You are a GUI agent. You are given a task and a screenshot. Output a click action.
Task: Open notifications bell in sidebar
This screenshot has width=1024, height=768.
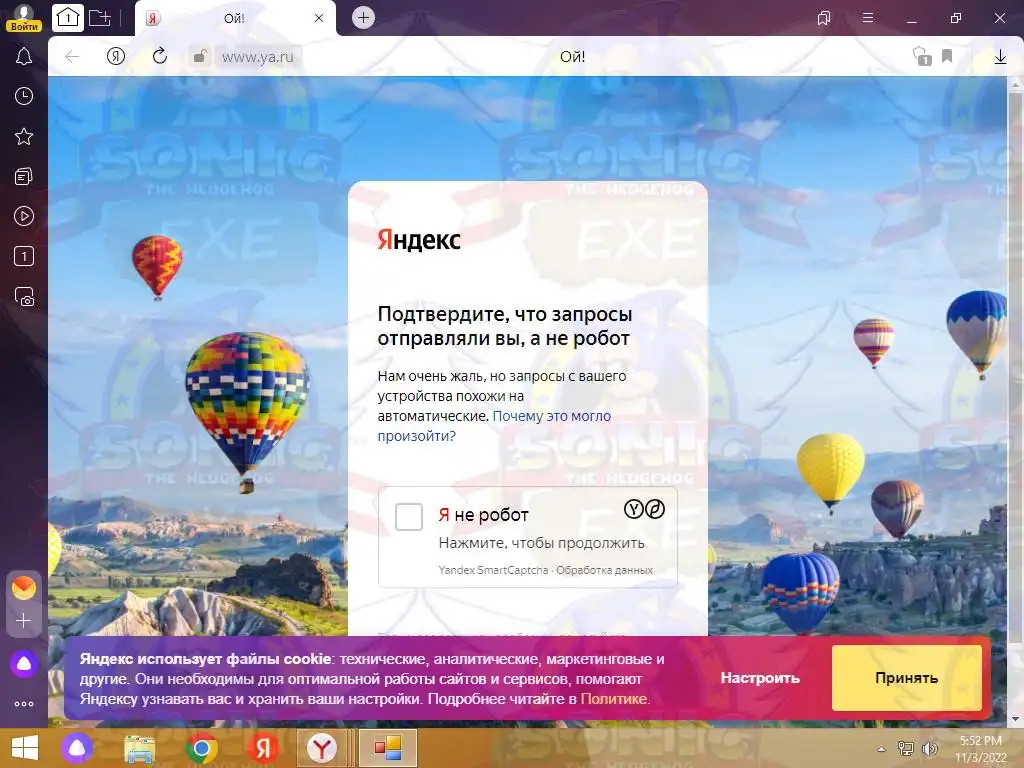point(24,56)
